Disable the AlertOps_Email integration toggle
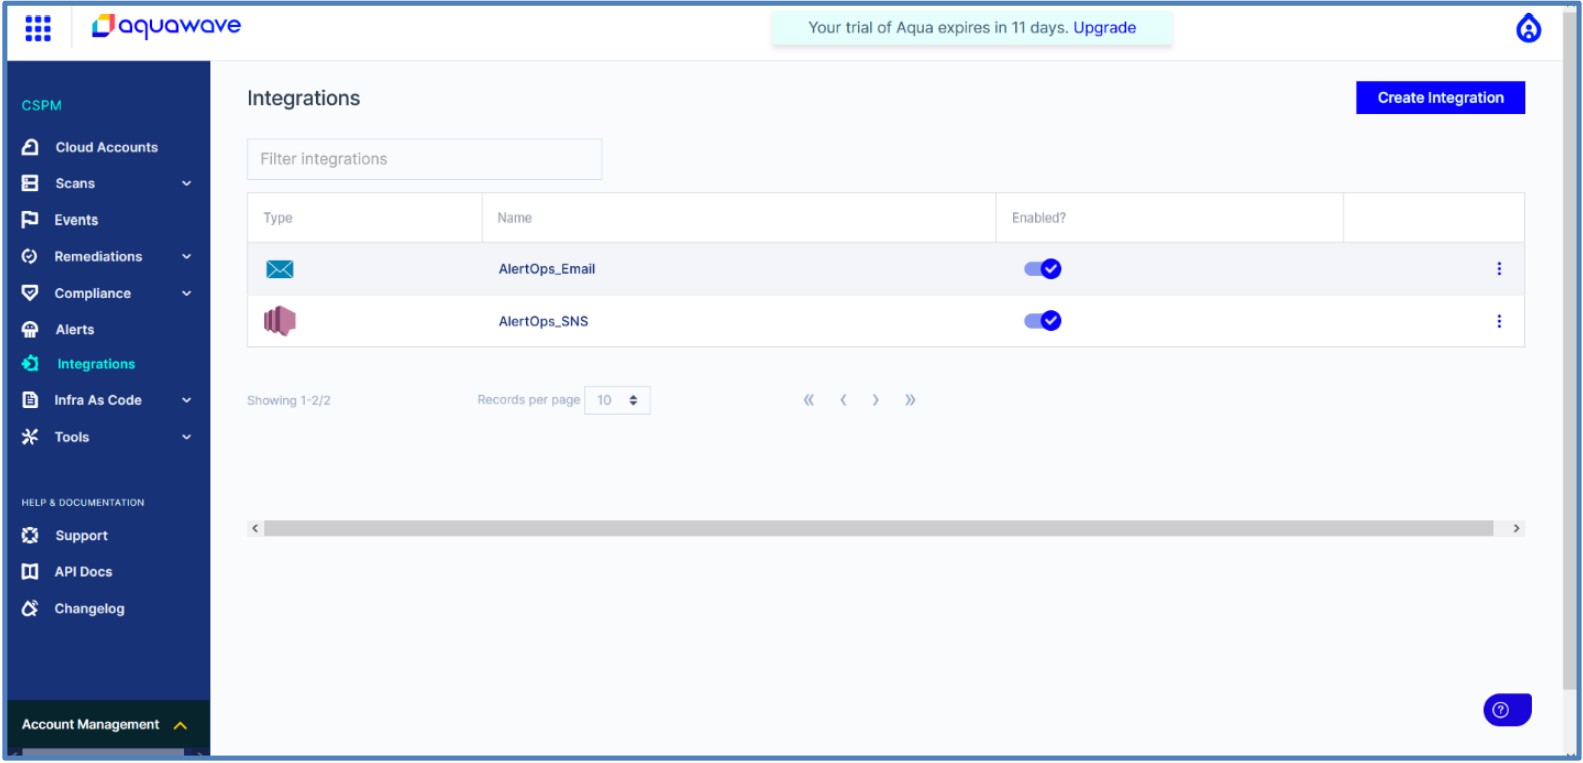This screenshot has height=763, width=1583. pos(1042,269)
